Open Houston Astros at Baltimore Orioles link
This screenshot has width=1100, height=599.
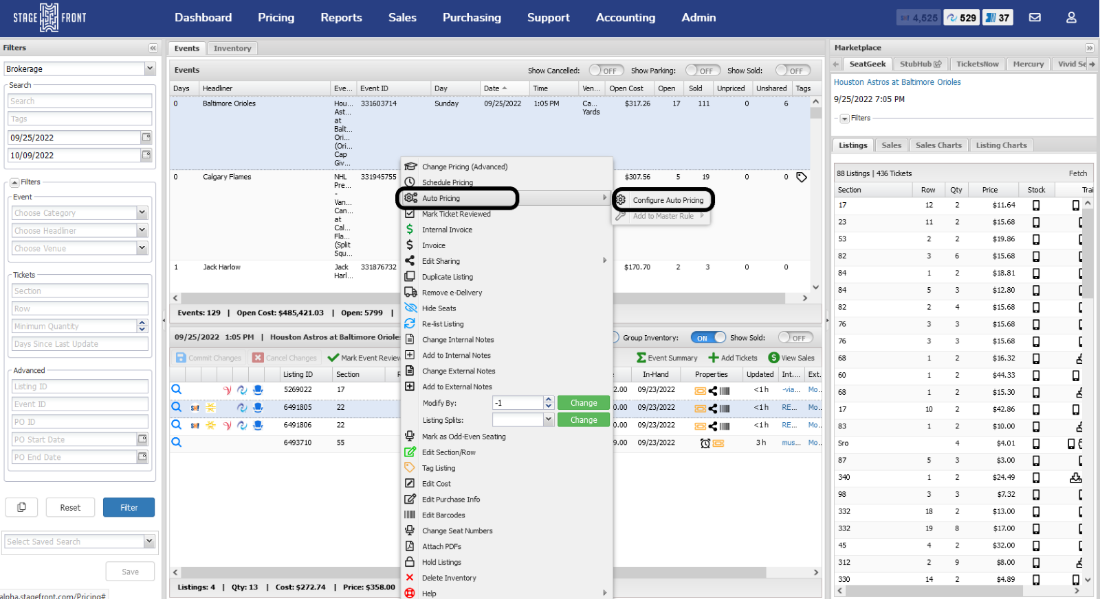(897, 82)
